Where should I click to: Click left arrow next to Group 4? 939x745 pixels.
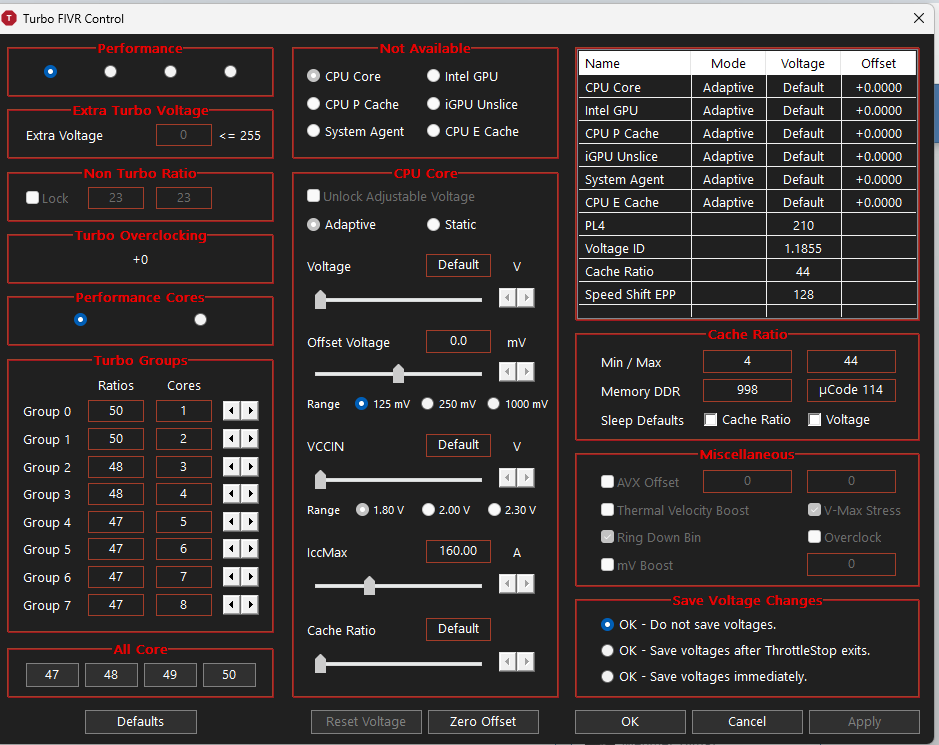click(232, 522)
